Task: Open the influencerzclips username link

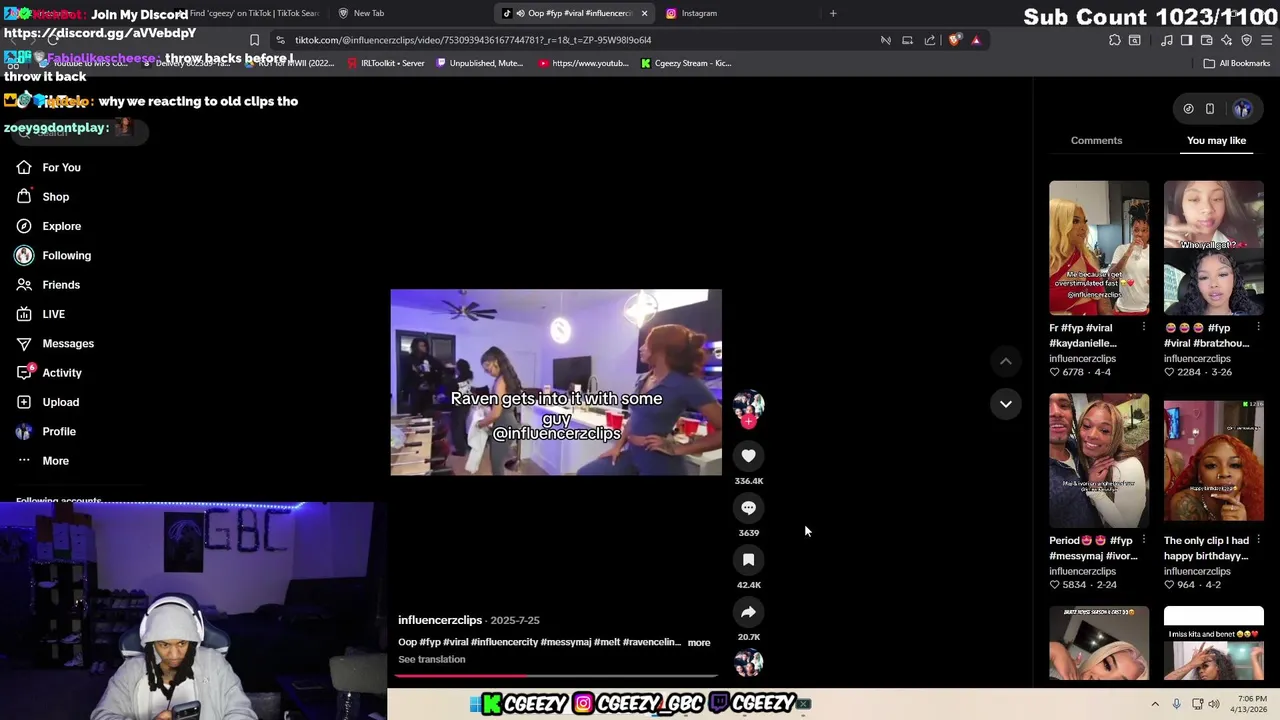Action: coord(440,620)
